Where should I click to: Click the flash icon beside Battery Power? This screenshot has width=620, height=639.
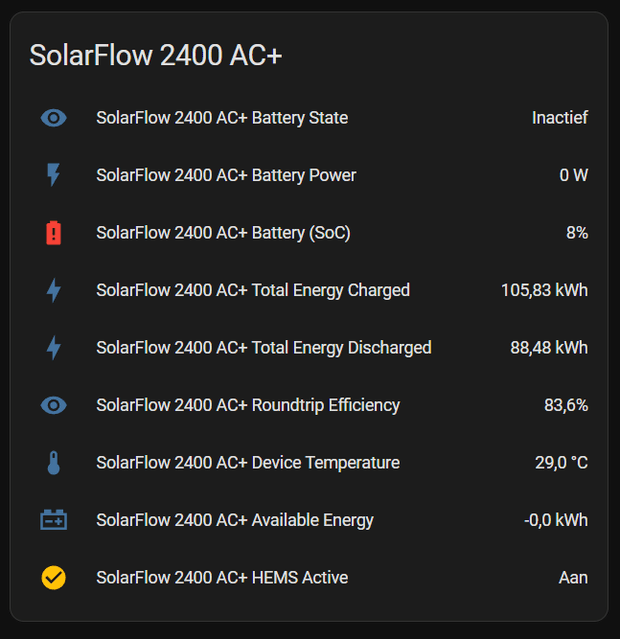click(x=53, y=175)
